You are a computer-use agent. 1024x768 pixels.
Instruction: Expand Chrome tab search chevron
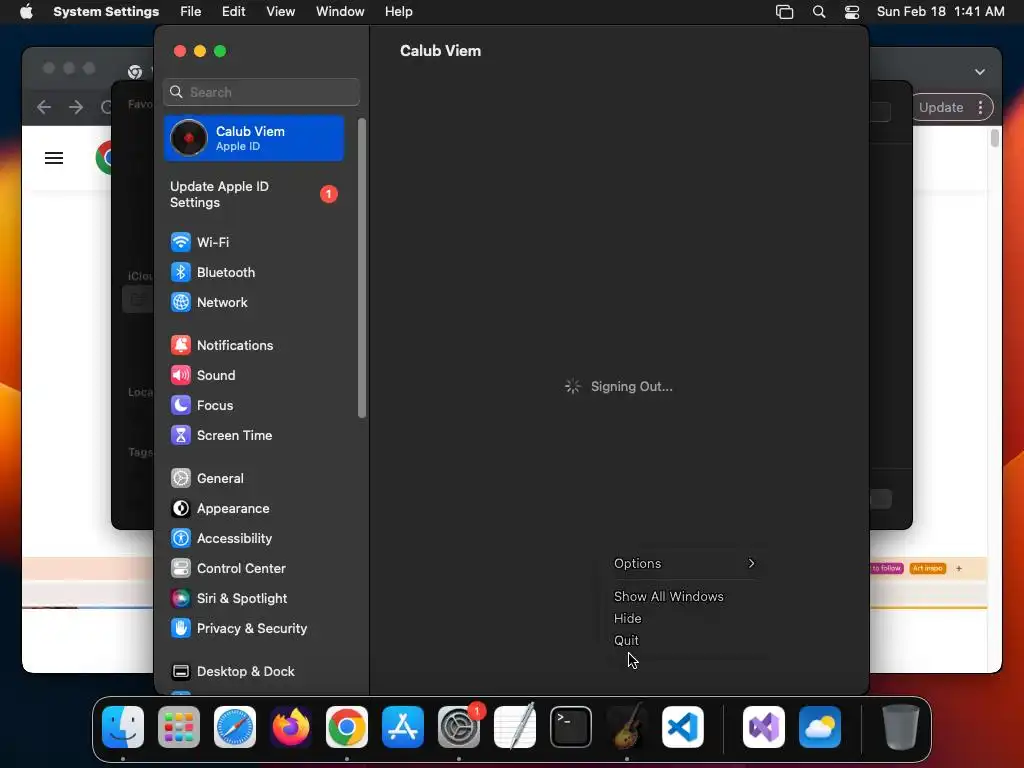click(980, 72)
